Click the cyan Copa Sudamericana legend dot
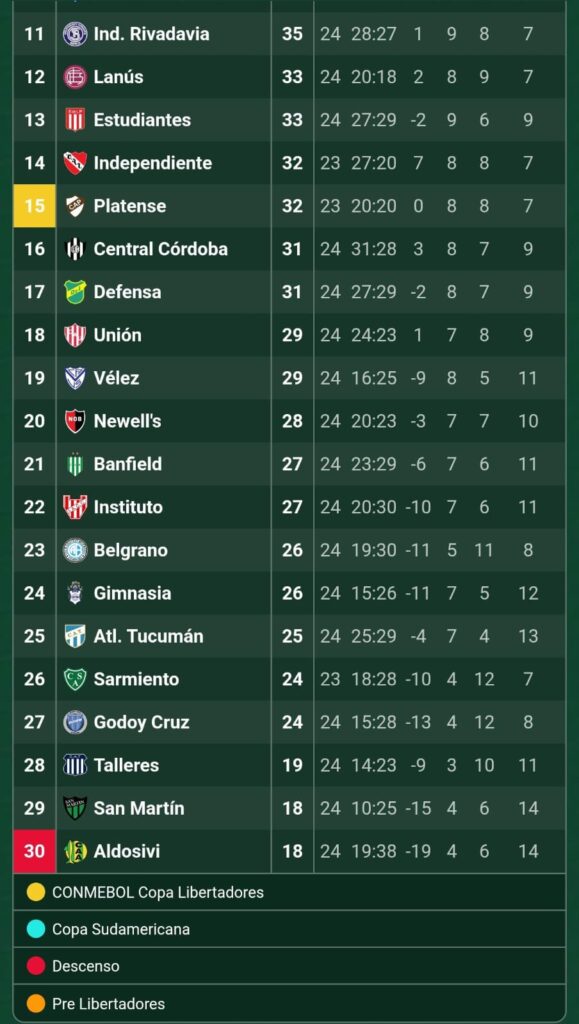The width and height of the screenshot is (579, 1024). coord(36,929)
